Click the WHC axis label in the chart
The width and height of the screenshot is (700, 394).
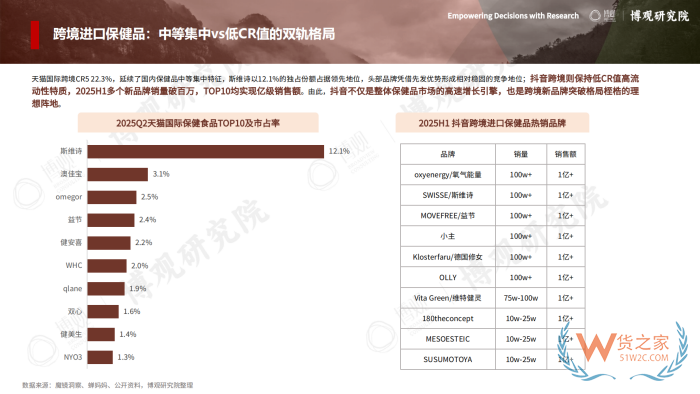[x=74, y=265]
